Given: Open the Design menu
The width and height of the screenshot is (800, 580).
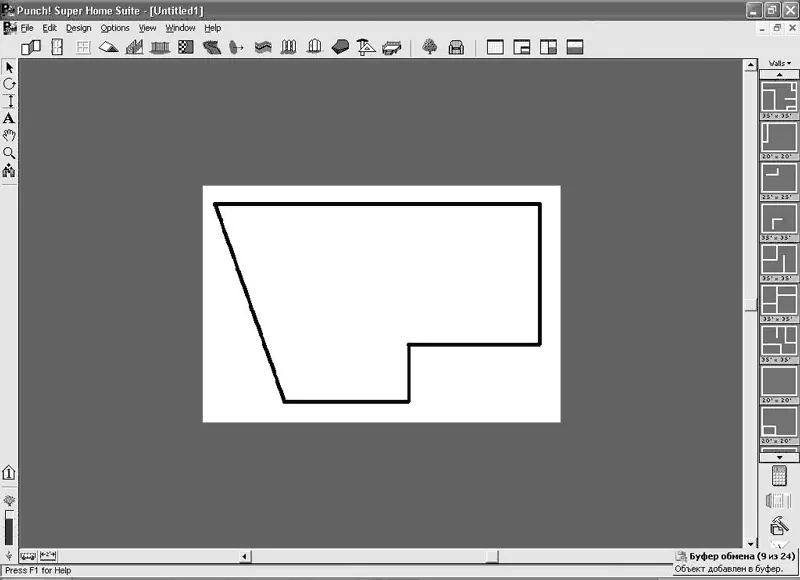Looking at the screenshot, I should coord(78,28).
